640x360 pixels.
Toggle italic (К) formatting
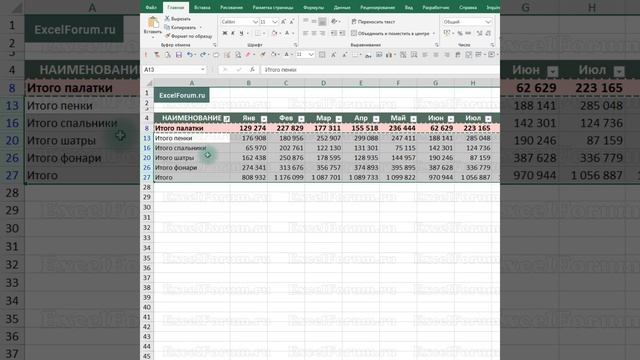tap(233, 33)
